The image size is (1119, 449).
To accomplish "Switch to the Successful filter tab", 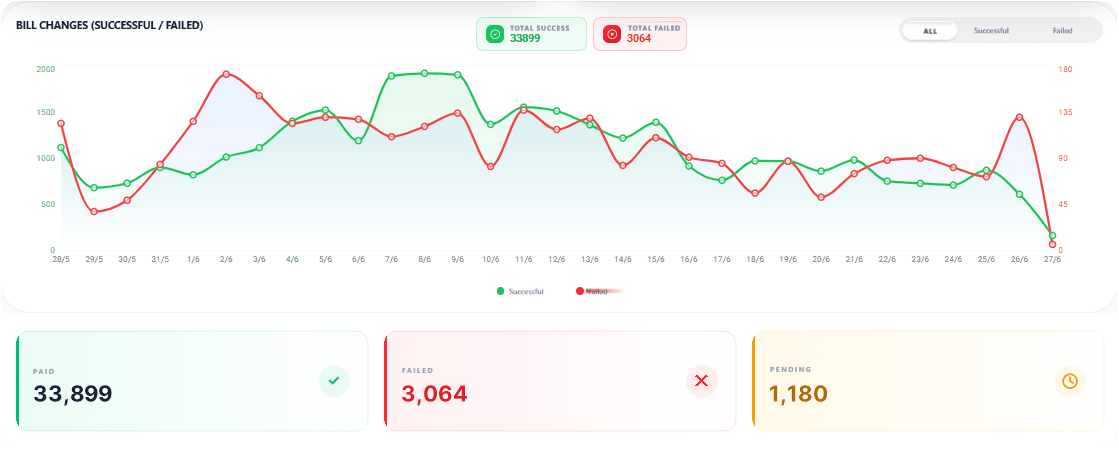I will coord(991,31).
